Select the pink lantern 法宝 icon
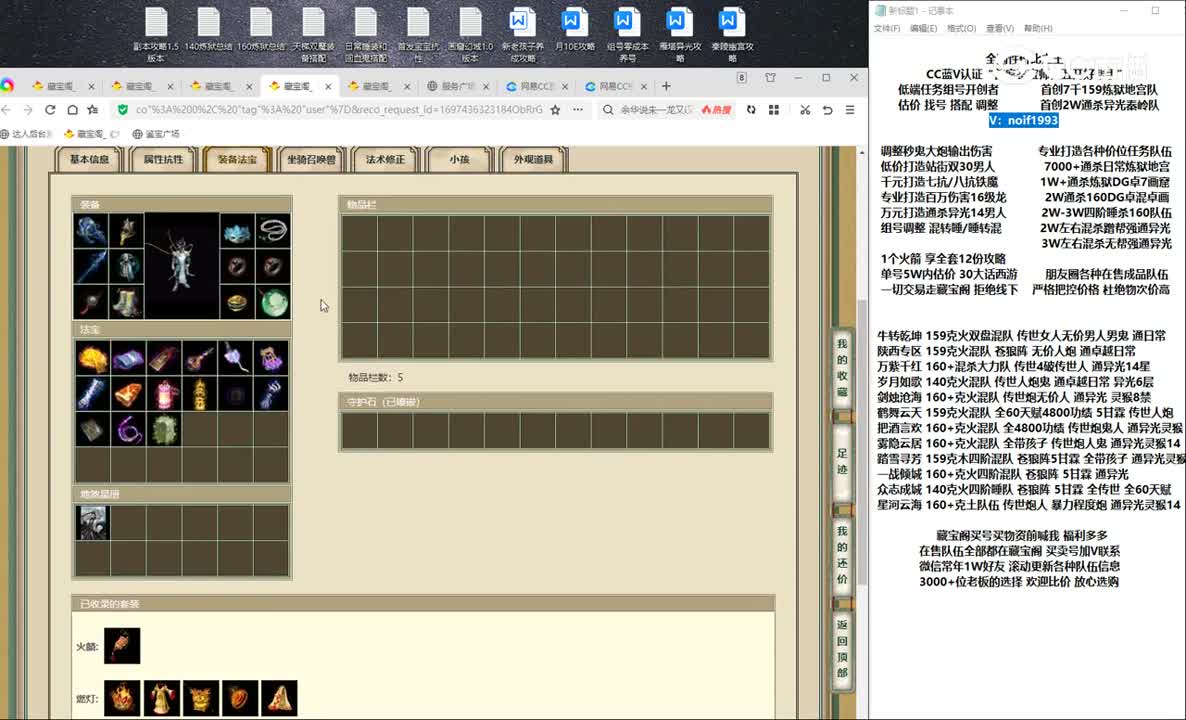The width and height of the screenshot is (1186, 720). click(x=163, y=393)
